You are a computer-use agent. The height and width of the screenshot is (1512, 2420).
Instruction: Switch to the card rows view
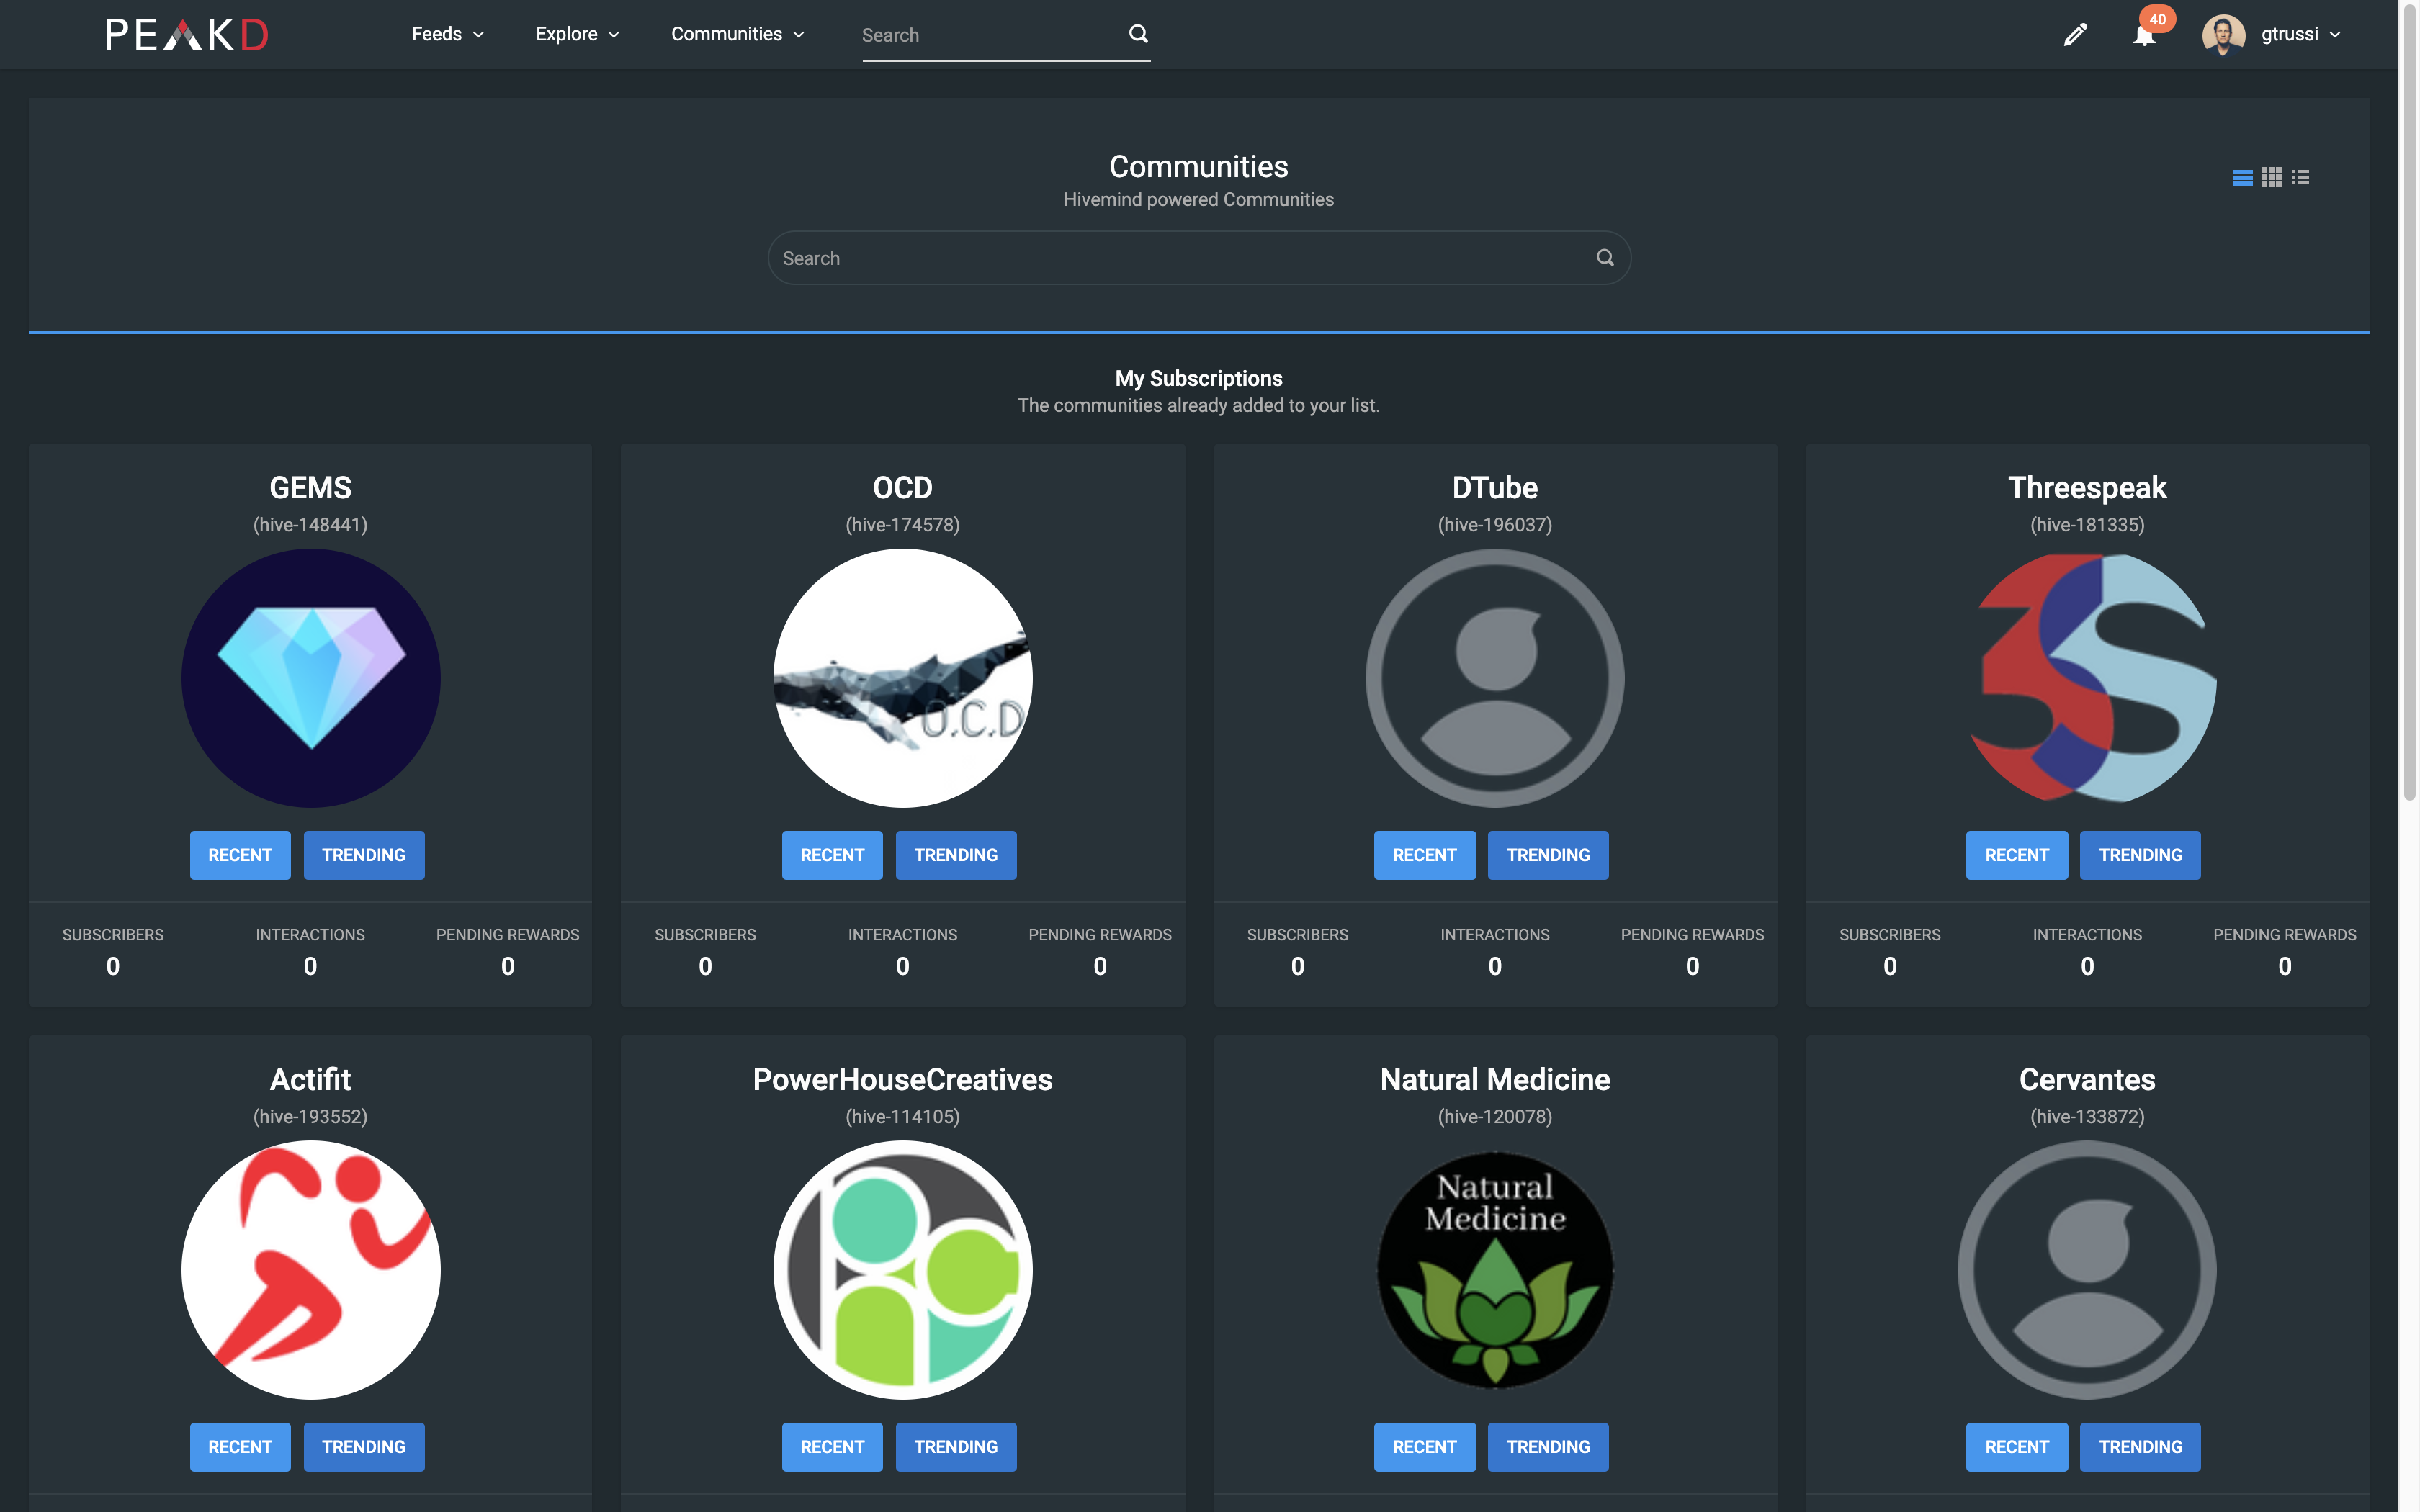pyautogui.click(x=2242, y=177)
